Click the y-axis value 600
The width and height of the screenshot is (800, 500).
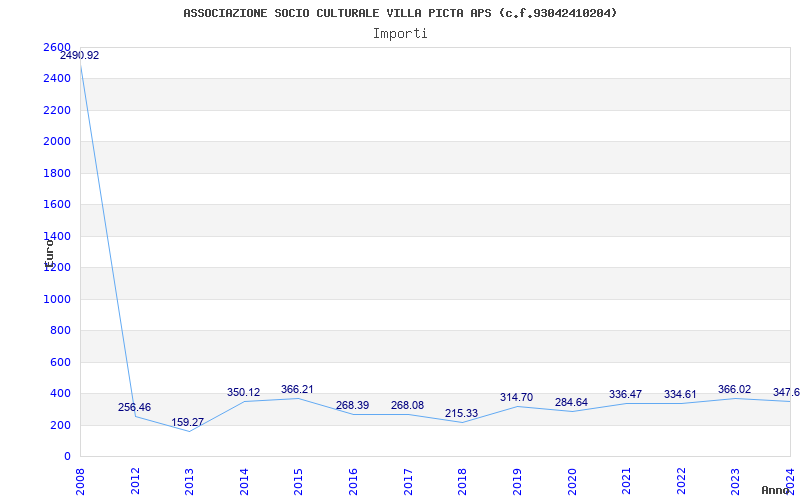(61, 363)
